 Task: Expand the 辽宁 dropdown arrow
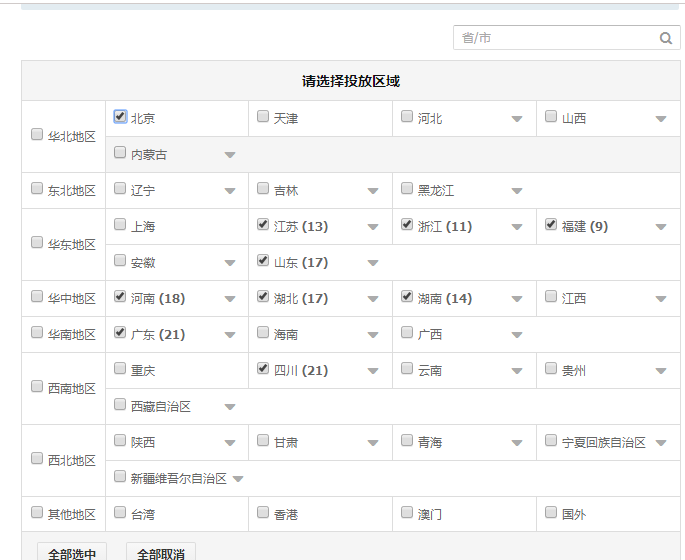click(x=230, y=191)
